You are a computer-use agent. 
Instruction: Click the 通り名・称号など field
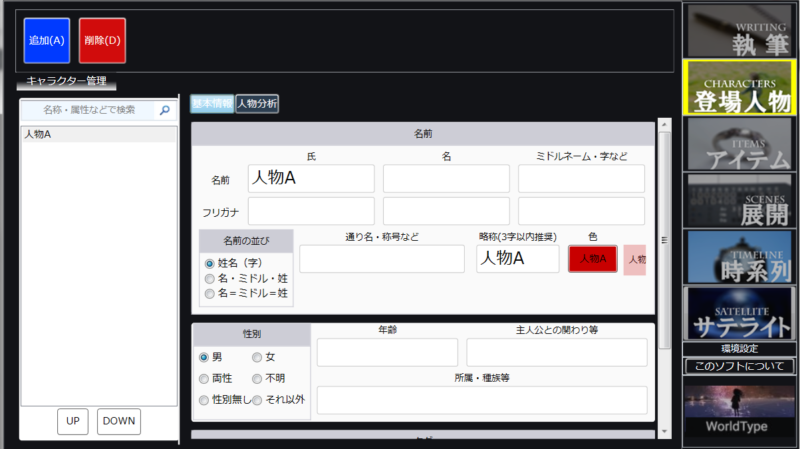point(382,259)
